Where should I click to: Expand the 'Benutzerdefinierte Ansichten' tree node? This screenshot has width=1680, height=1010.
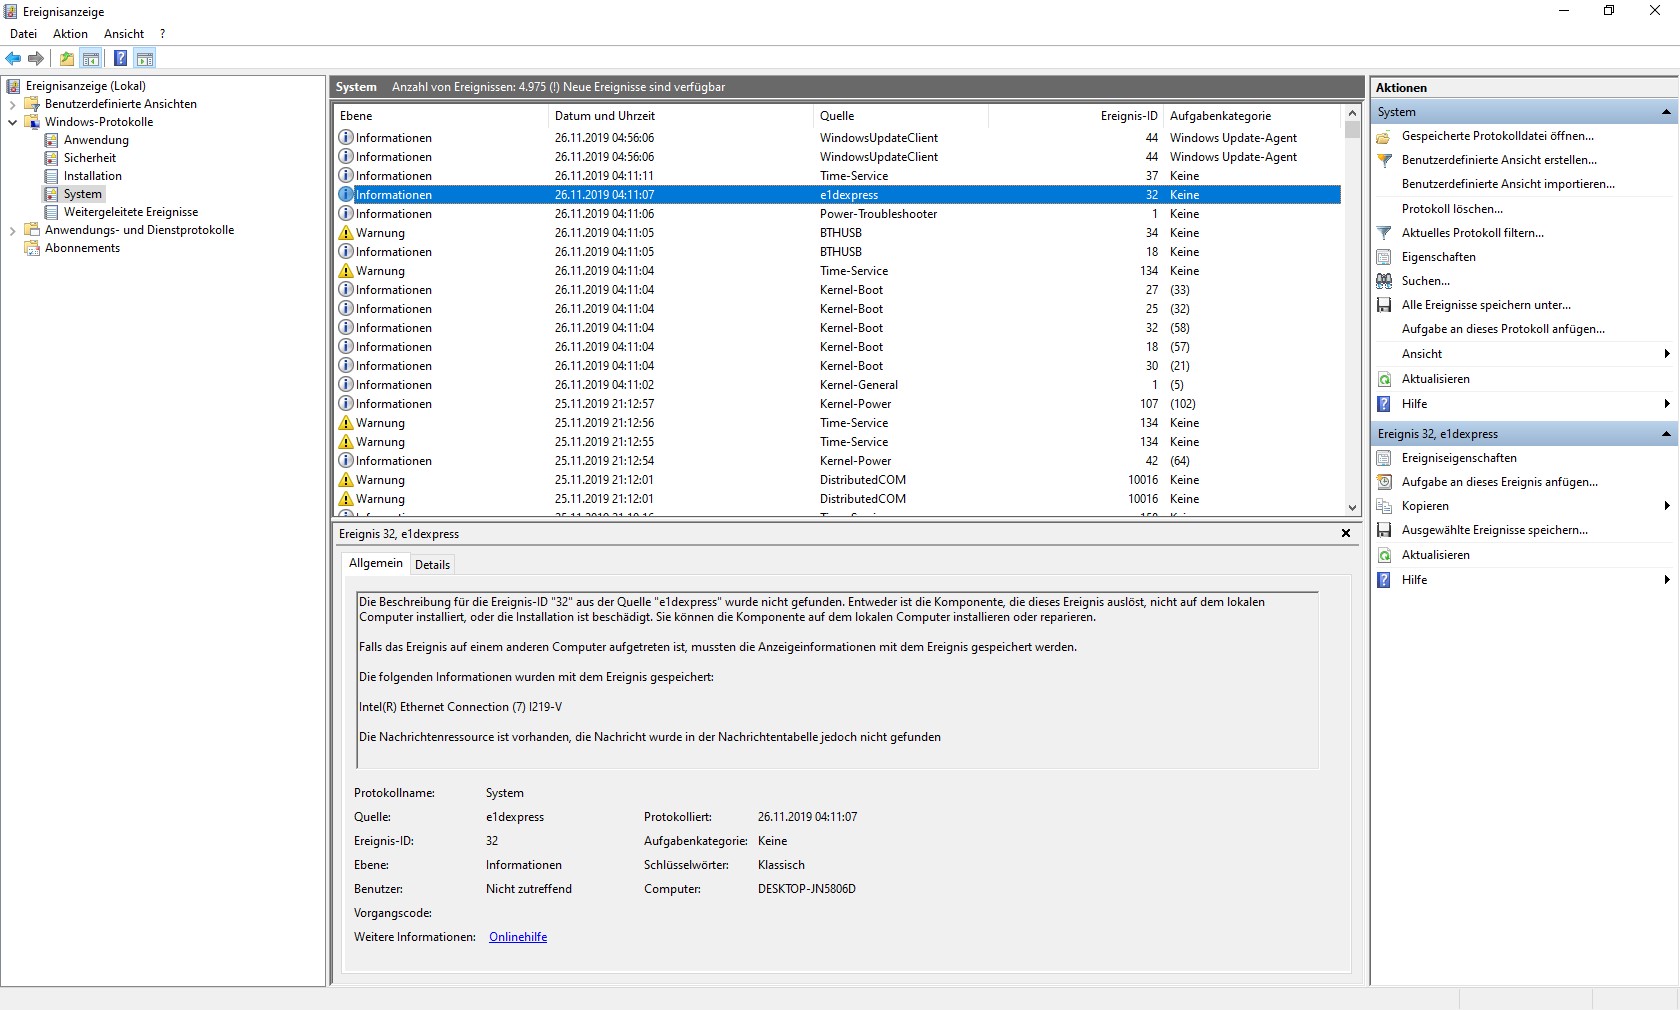[x=12, y=104]
